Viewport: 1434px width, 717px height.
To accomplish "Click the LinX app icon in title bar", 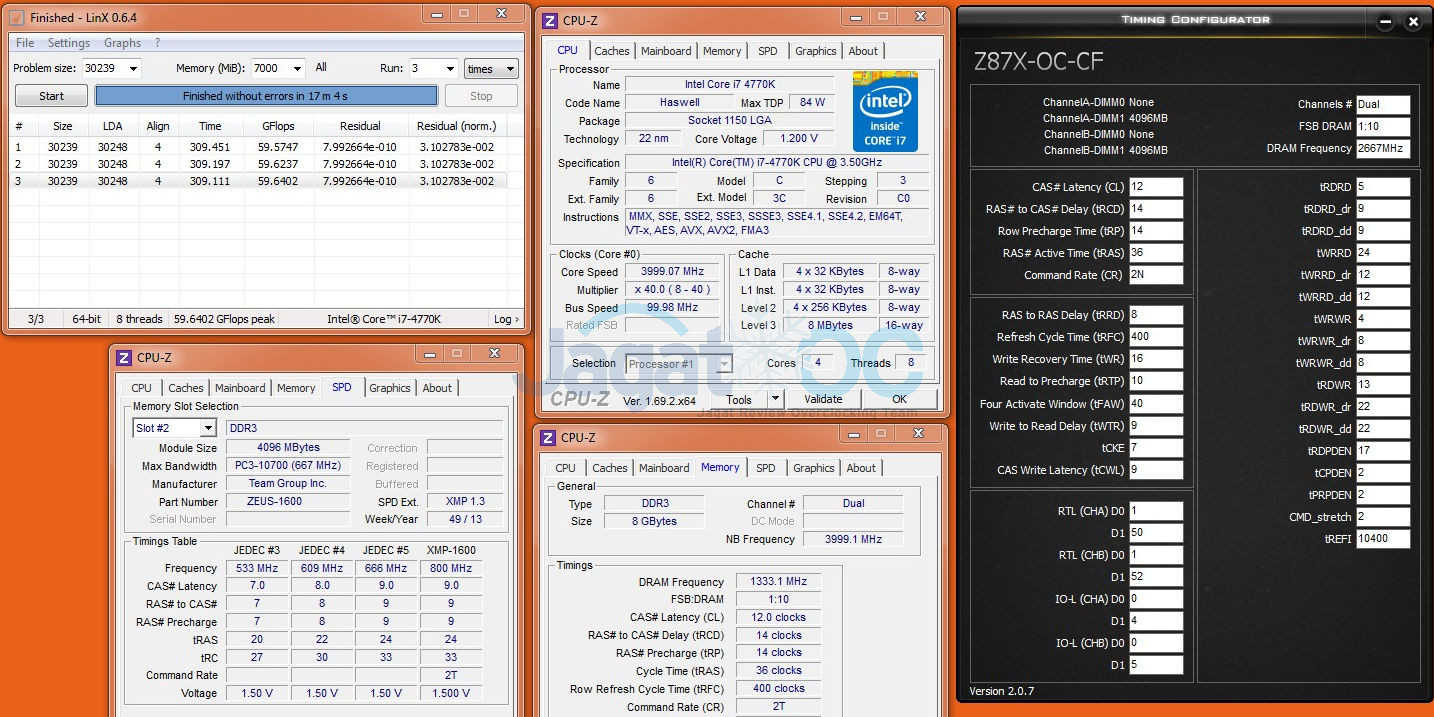I will pos(17,17).
